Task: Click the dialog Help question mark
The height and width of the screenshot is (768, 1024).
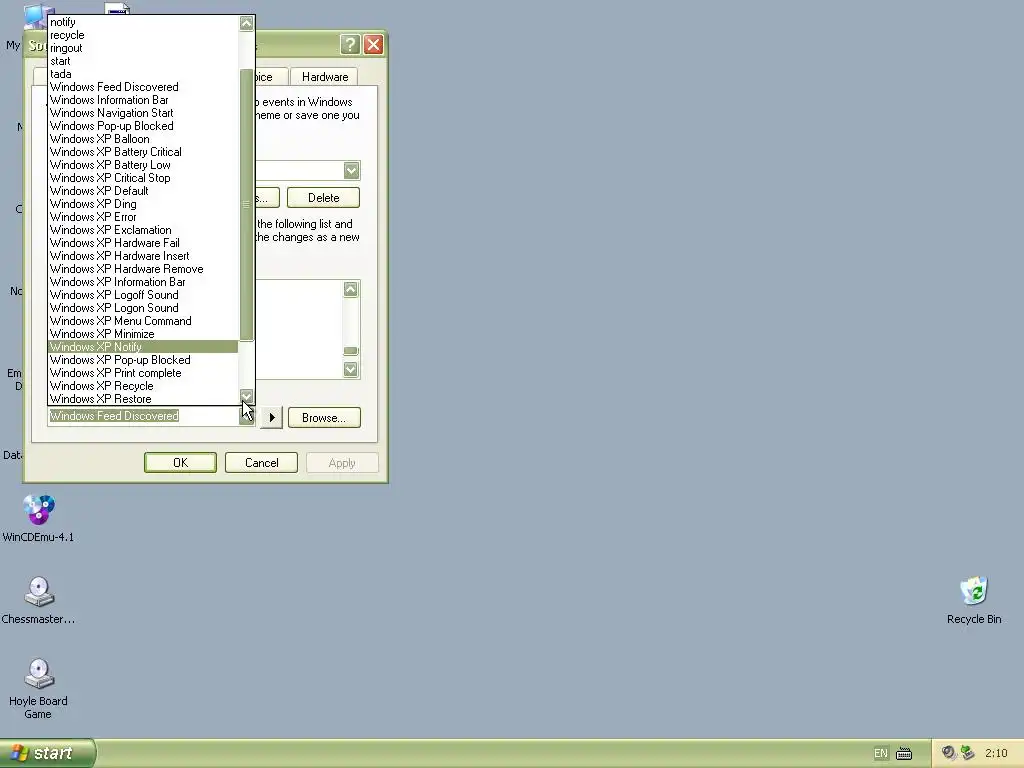Action: click(x=350, y=44)
